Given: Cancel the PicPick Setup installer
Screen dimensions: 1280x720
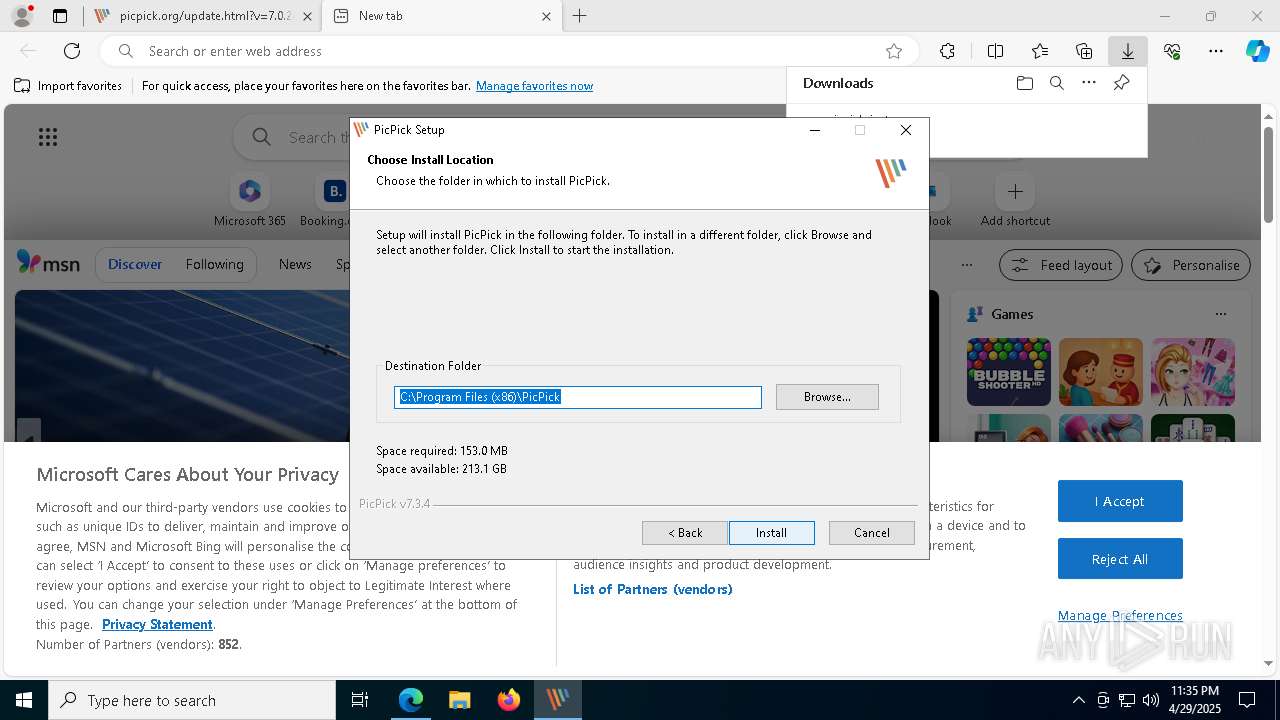Looking at the screenshot, I should coord(871,533).
